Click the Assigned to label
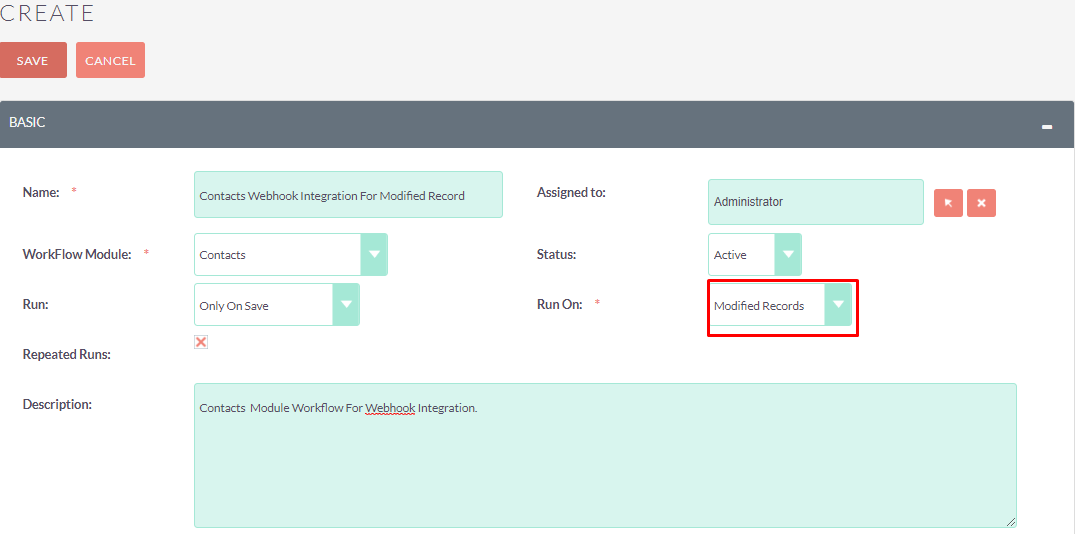The width and height of the screenshot is (1075, 534). pos(571,193)
